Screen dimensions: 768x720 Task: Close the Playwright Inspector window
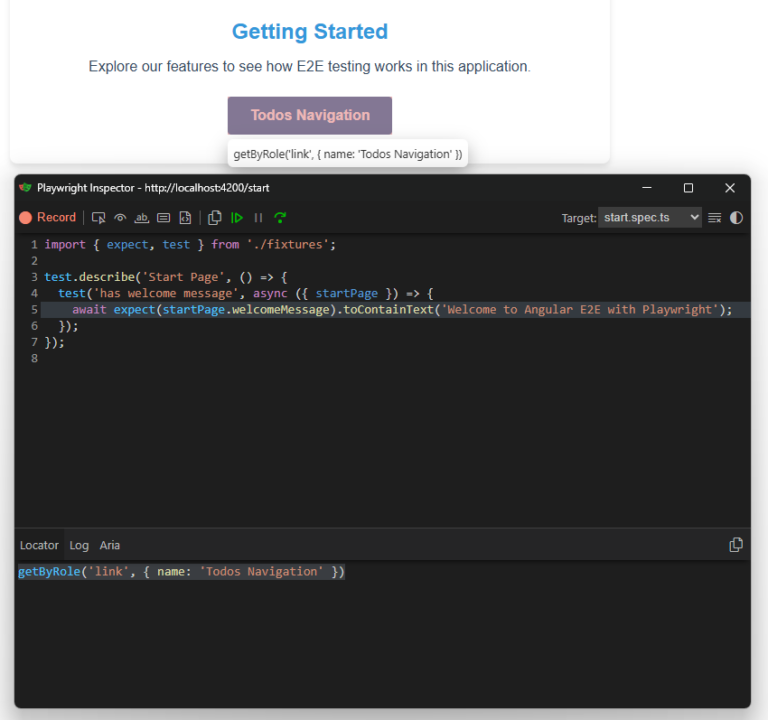click(x=730, y=188)
